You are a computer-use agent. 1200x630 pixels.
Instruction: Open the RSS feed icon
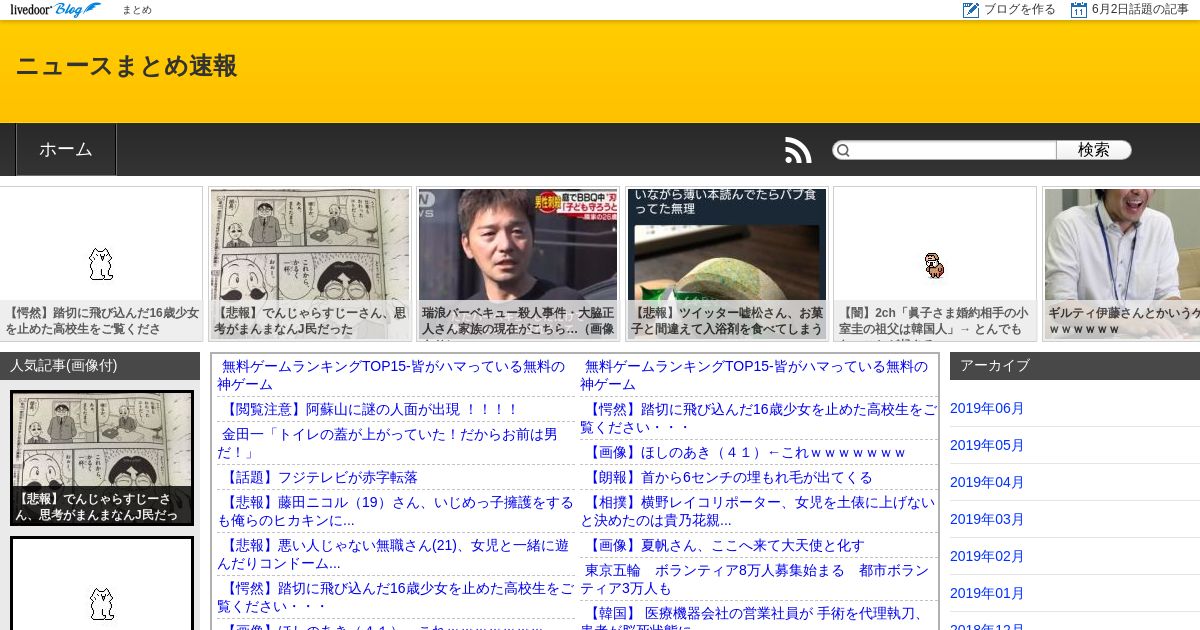pos(798,150)
